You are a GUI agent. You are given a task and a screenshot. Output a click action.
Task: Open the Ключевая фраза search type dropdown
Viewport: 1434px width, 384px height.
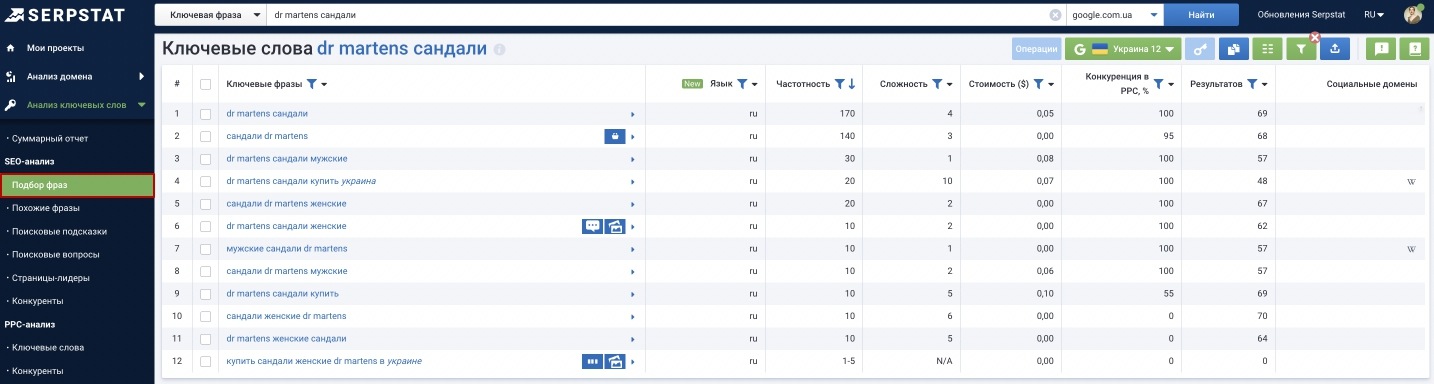click(x=211, y=15)
